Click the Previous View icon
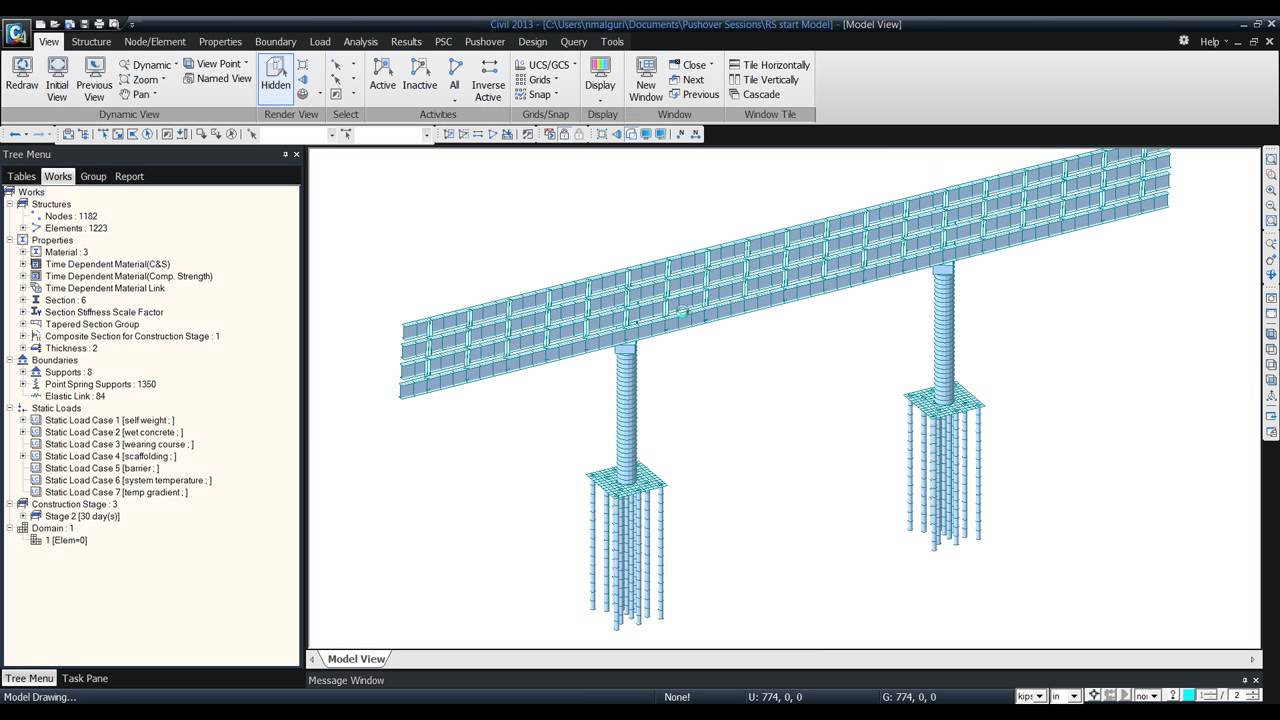1280x720 pixels. [94, 79]
